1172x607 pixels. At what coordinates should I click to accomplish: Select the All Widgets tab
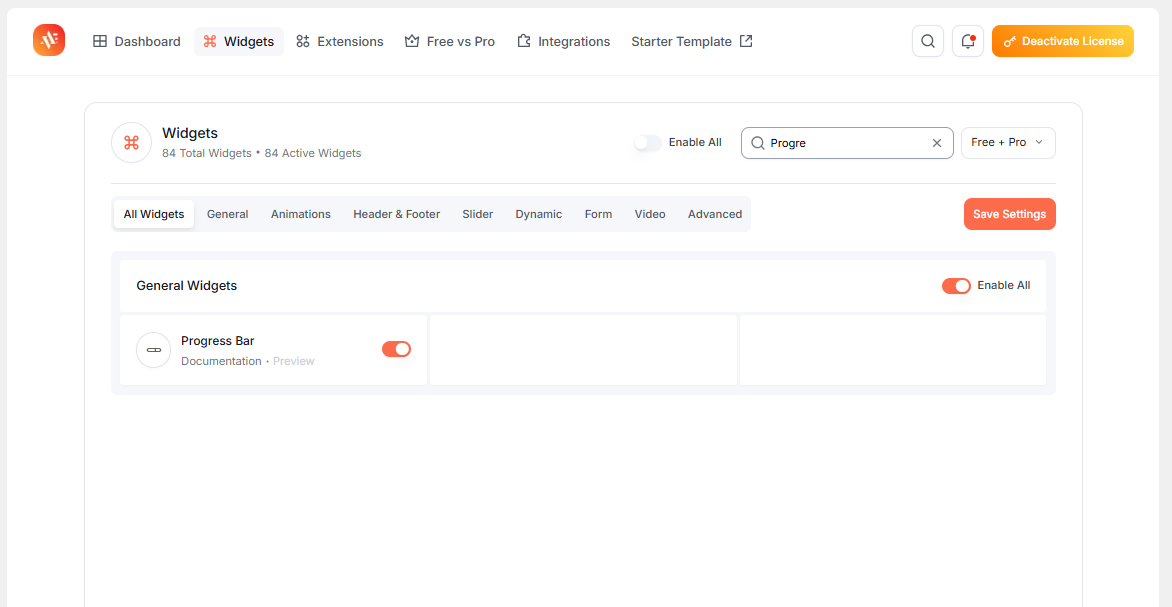pyautogui.click(x=154, y=214)
